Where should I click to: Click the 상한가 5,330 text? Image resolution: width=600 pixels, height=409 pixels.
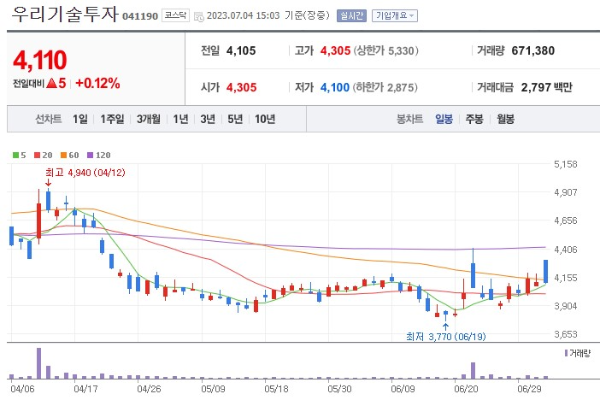click(385, 51)
